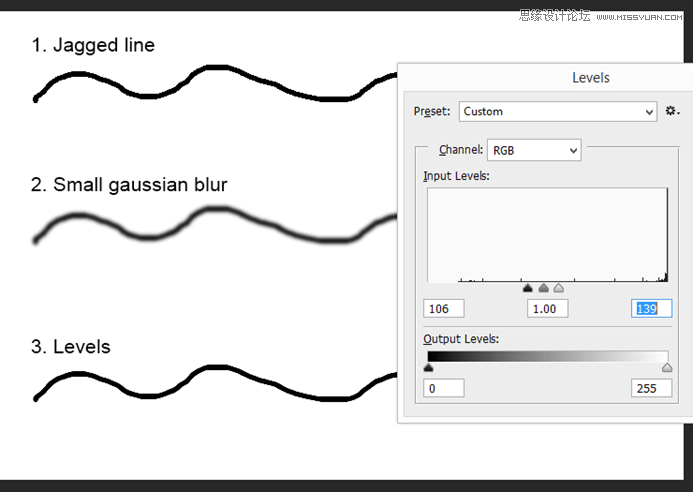Click the midtone gamma field showing 1.00
The width and height of the screenshot is (693, 492).
[547, 309]
